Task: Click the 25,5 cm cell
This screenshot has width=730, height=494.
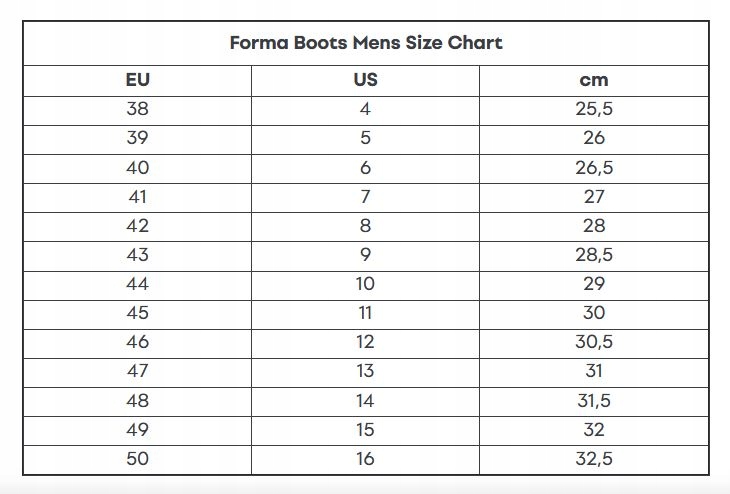Action: click(x=593, y=110)
